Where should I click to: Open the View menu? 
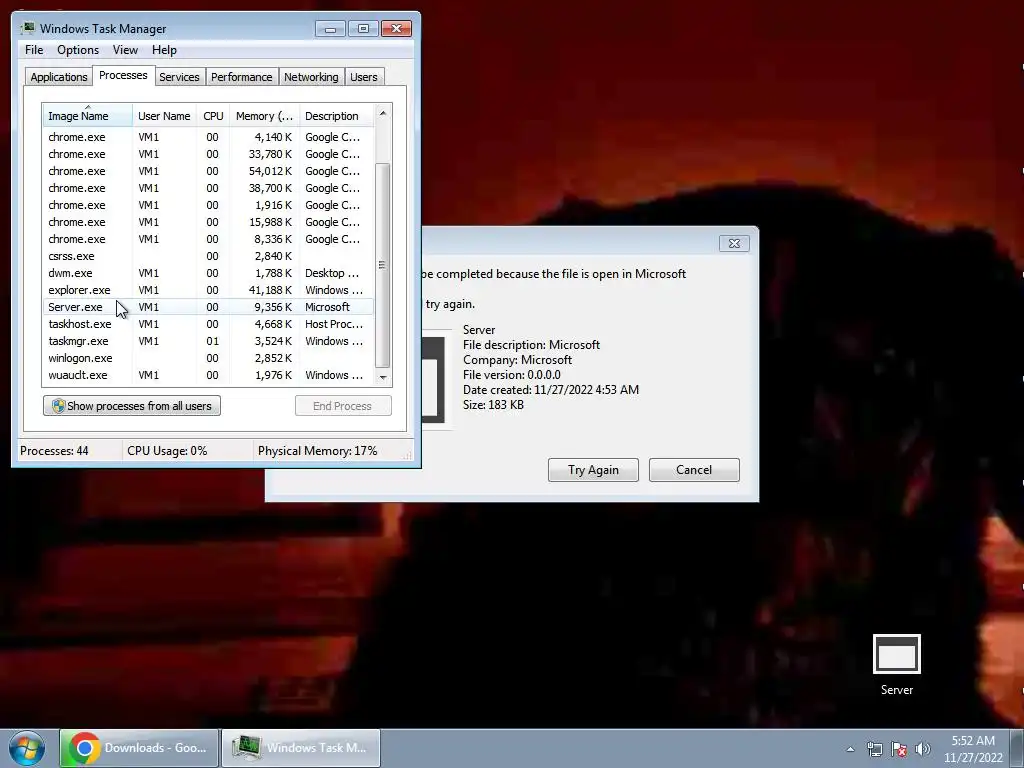125,50
